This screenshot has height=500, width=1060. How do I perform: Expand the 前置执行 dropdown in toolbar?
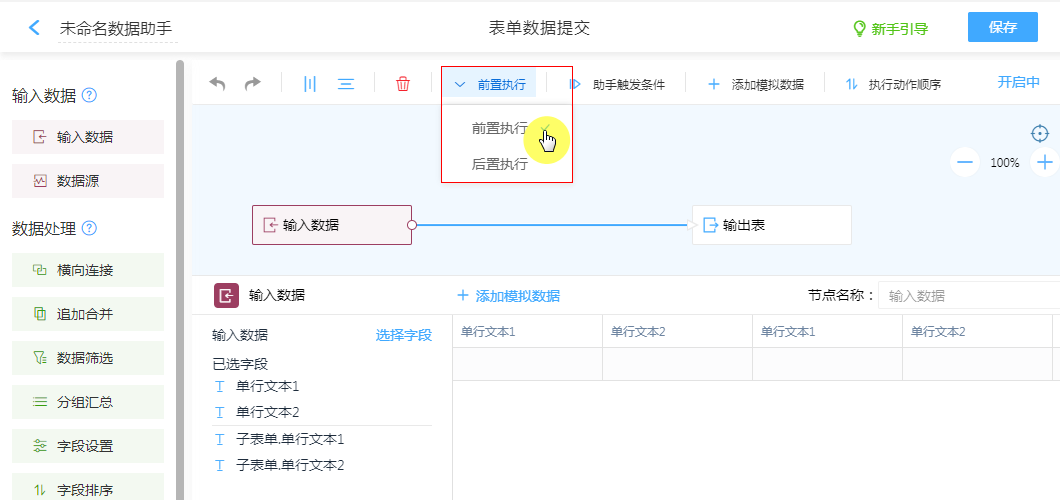(x=490, y=84)
